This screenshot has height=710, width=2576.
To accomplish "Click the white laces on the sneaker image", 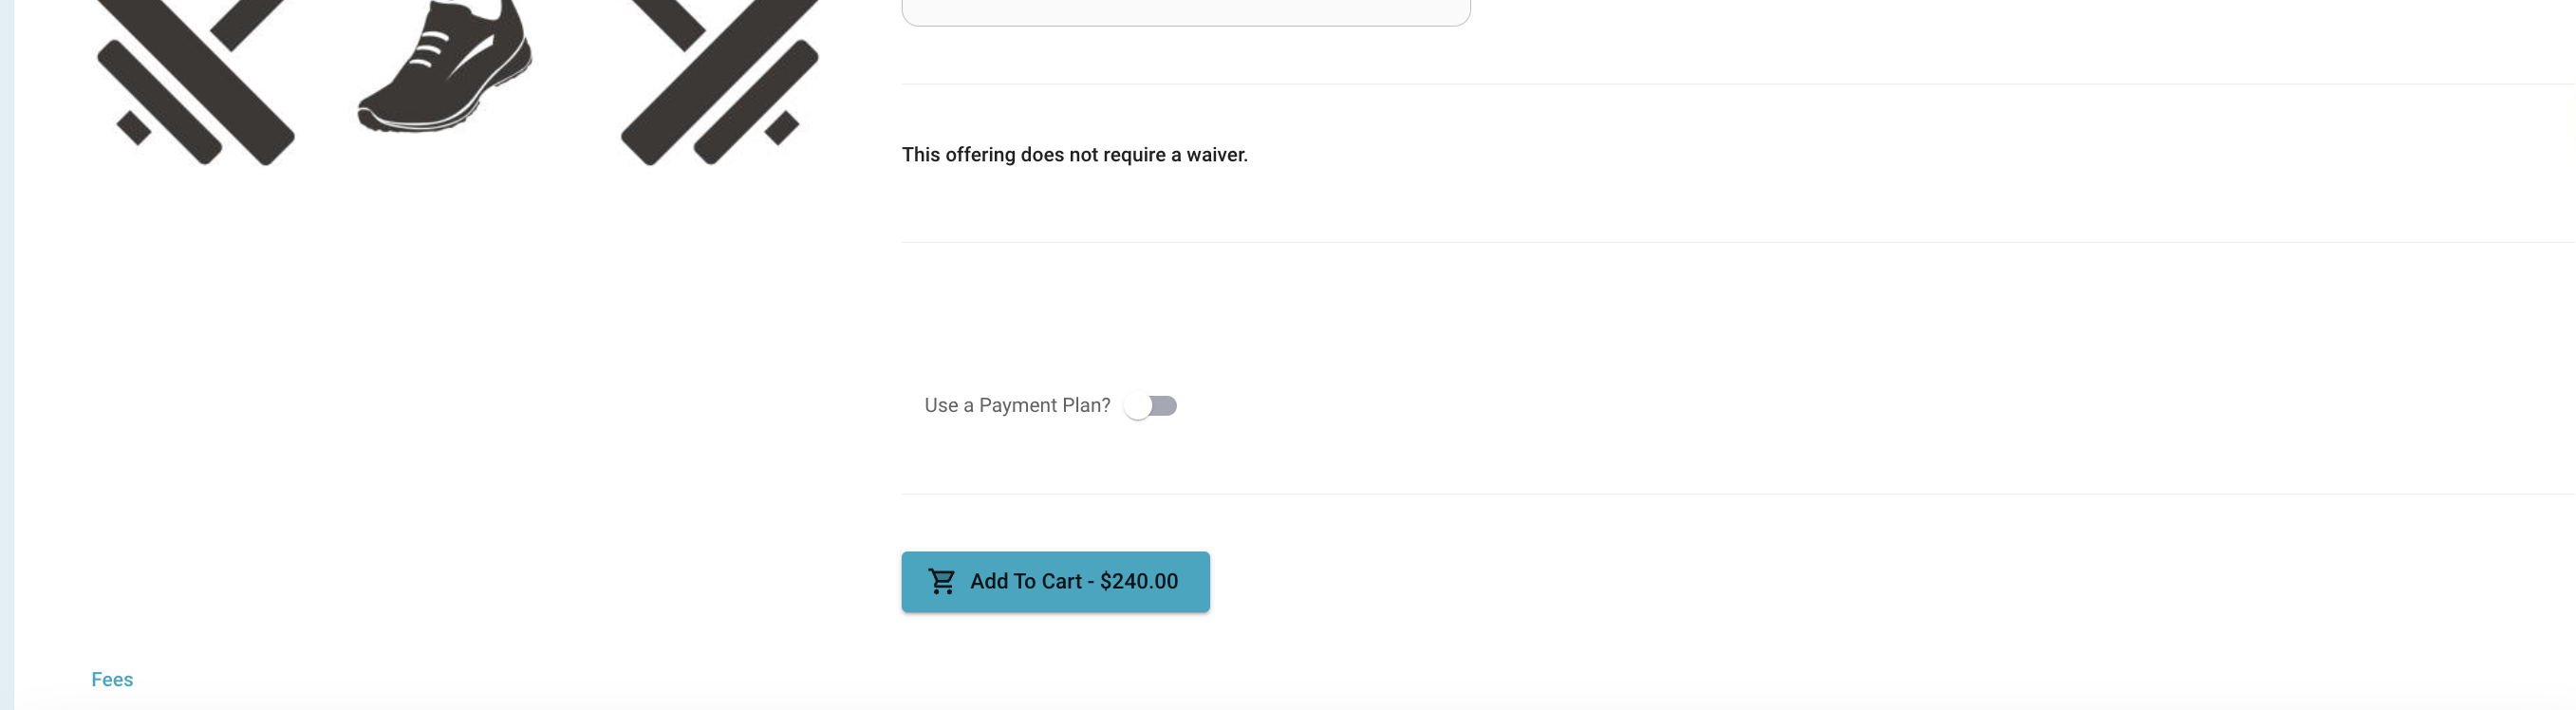I will 431,50.
